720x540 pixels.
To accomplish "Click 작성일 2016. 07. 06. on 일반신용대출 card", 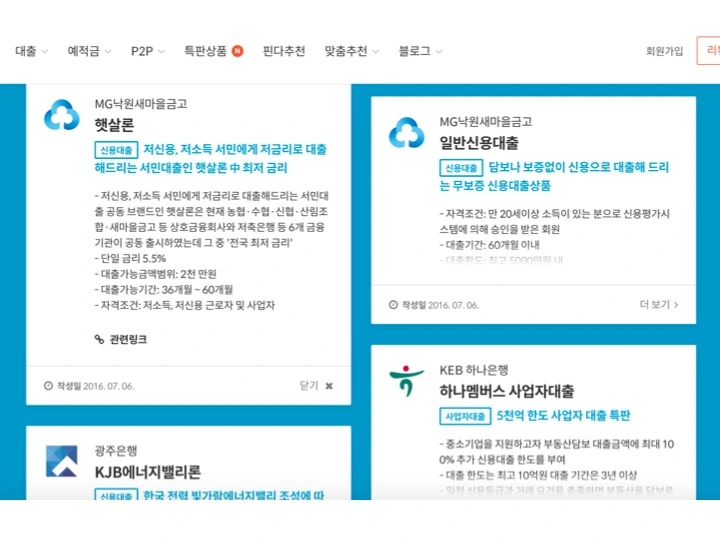I will click(x=440, y=304).
